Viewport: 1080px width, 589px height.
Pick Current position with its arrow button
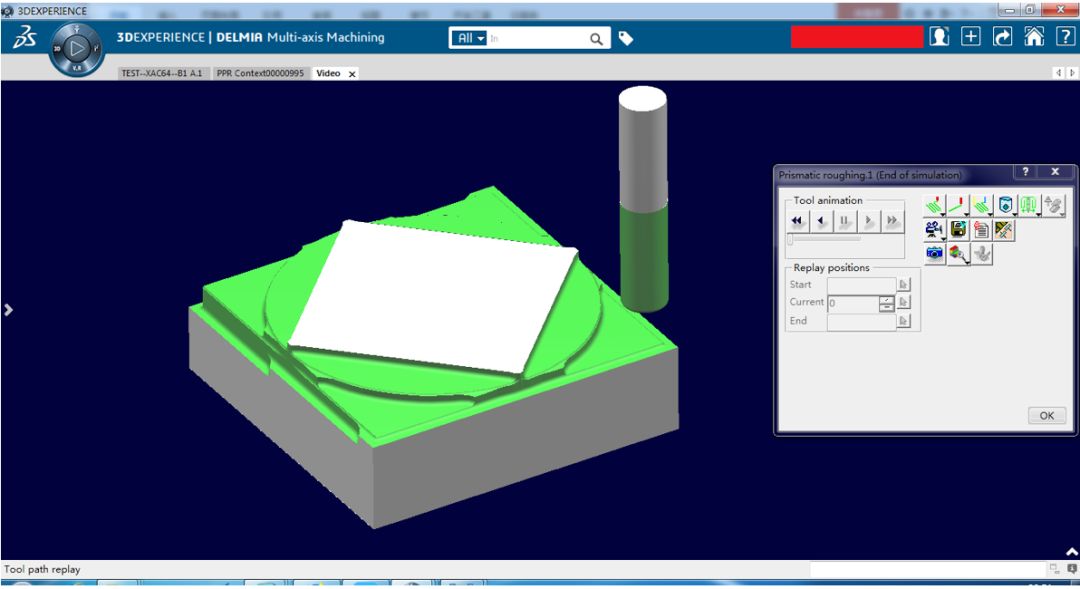pos(904,303)
